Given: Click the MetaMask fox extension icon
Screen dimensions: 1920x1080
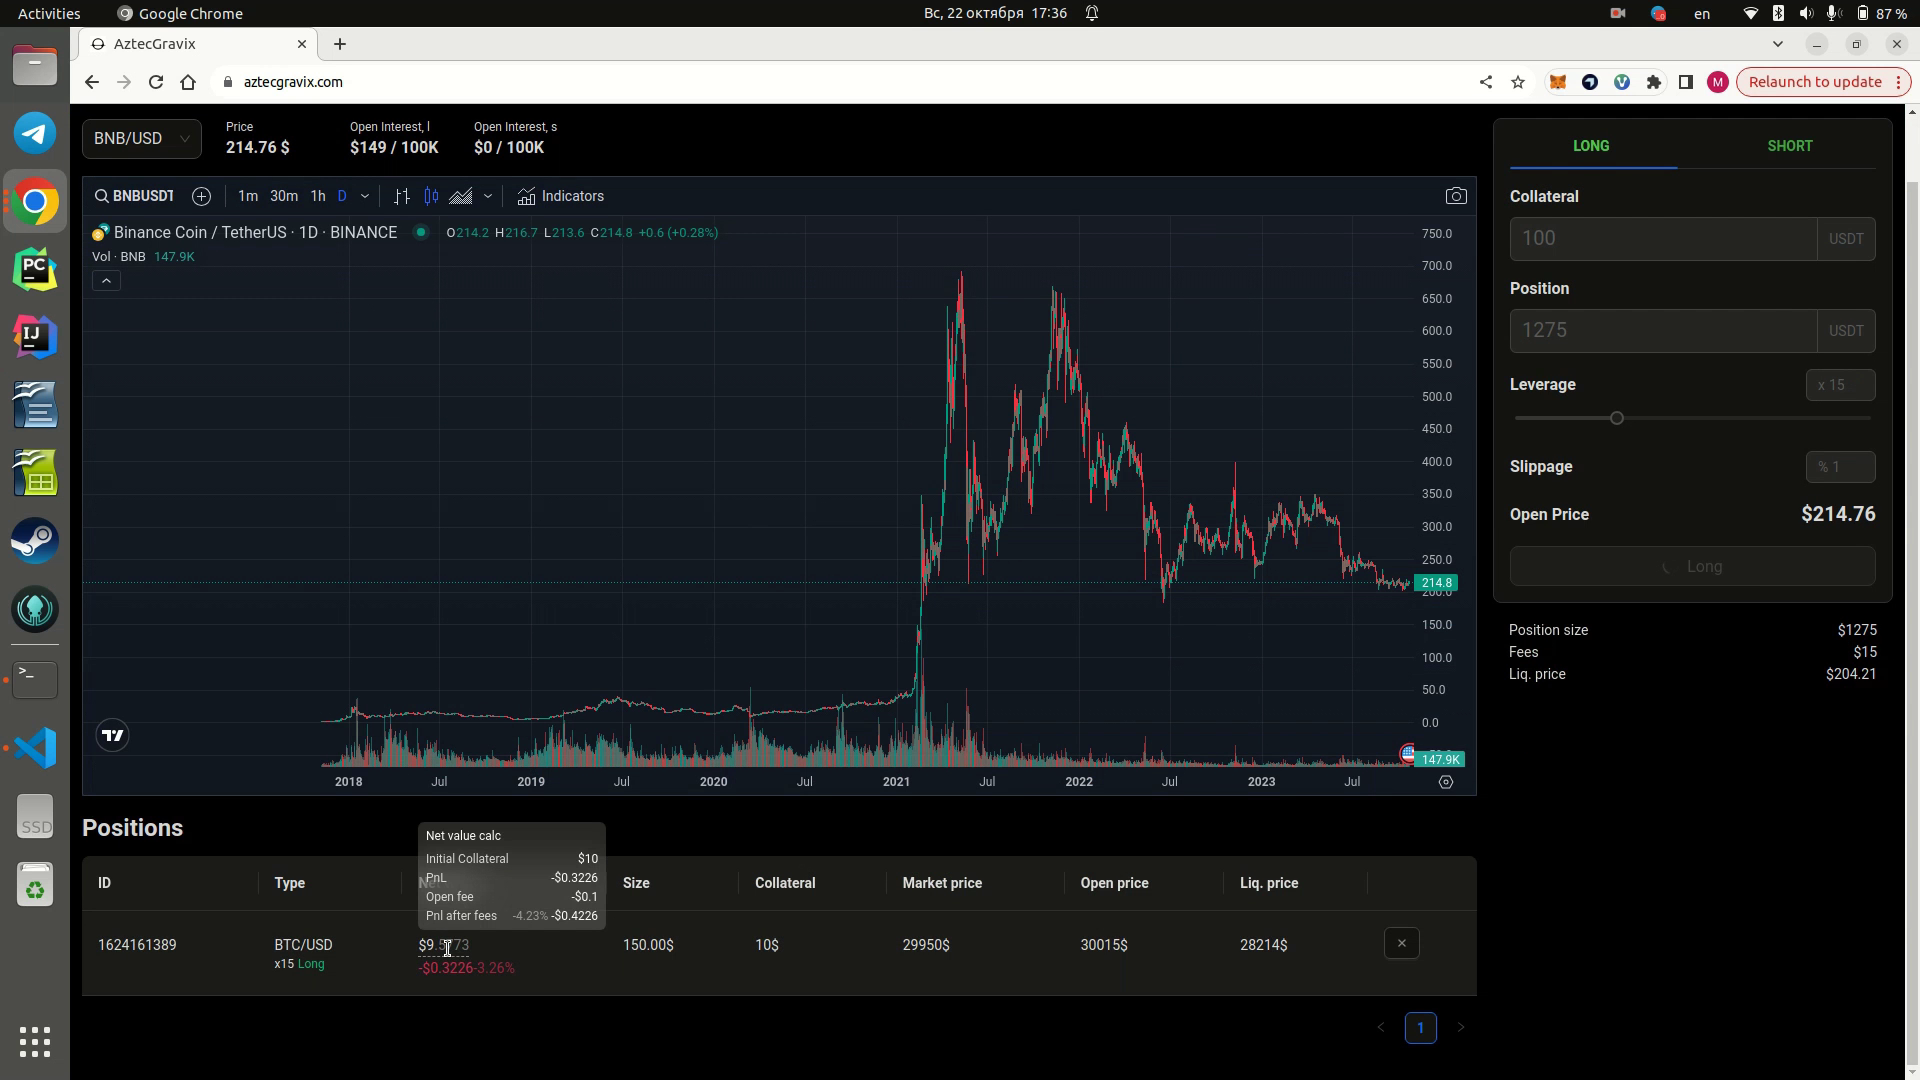Looking at the screenshot, I should (x=1557, y=82).
